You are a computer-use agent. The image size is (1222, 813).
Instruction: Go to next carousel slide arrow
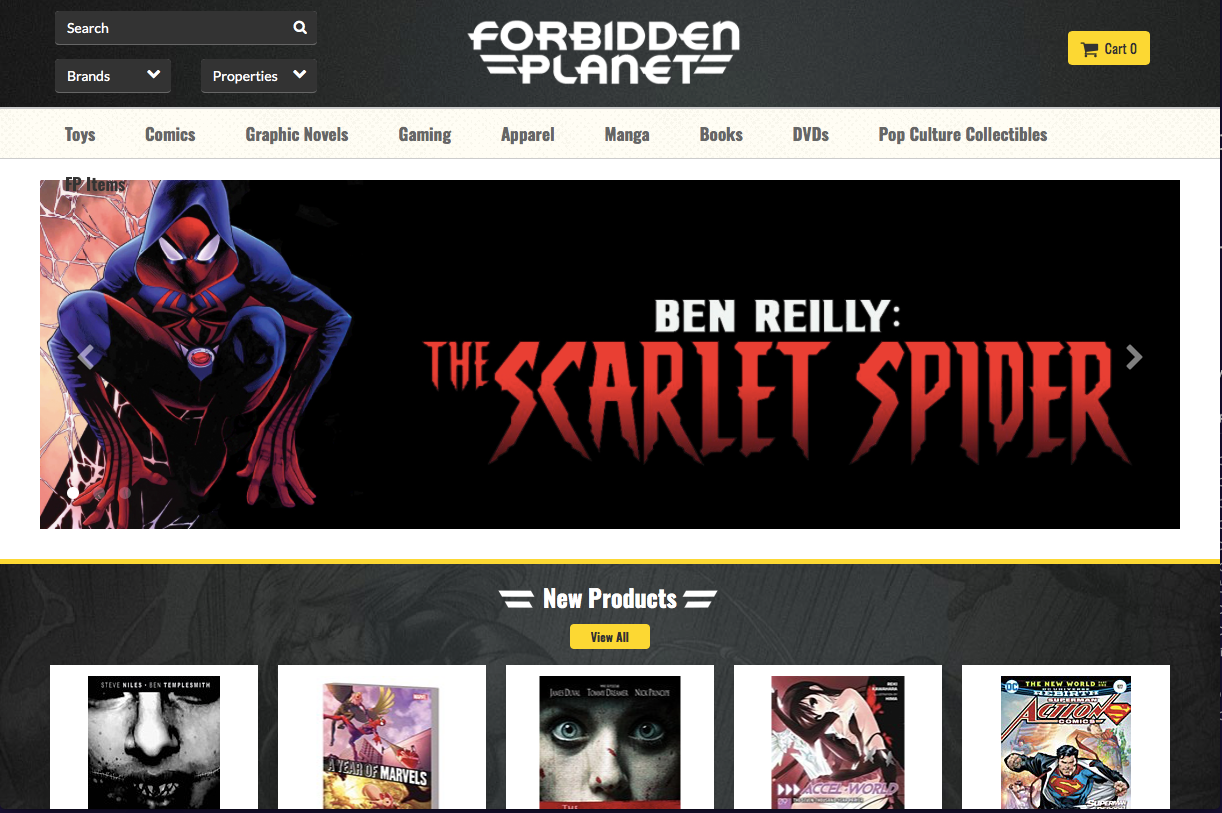(1134, 357)
